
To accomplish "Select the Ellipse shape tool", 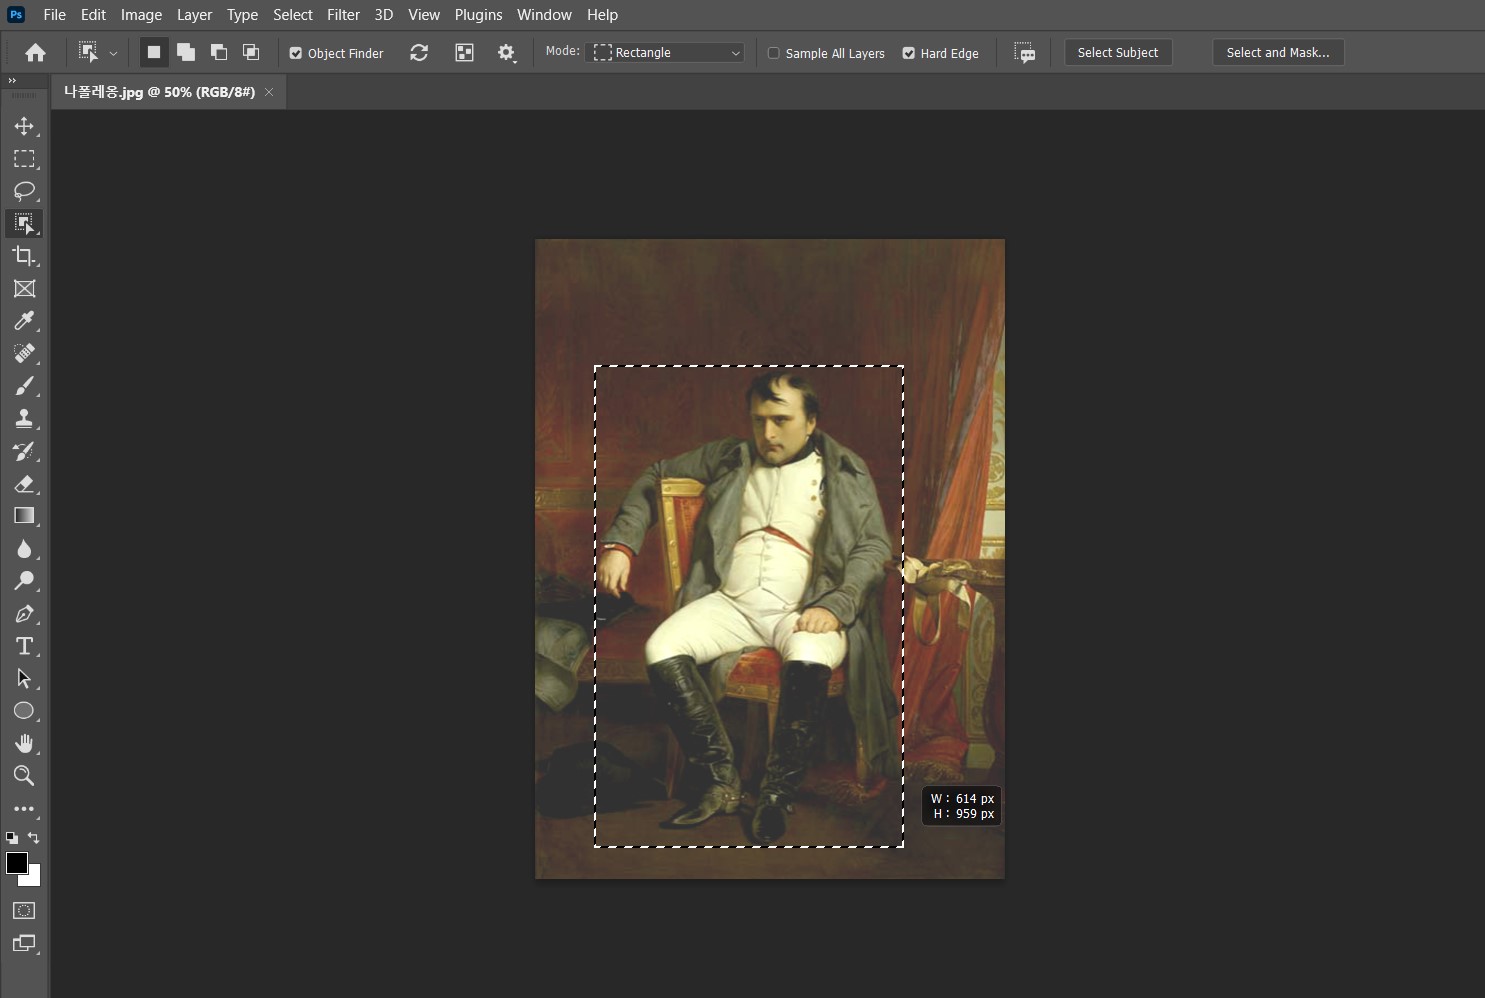I will coord(24,711).
